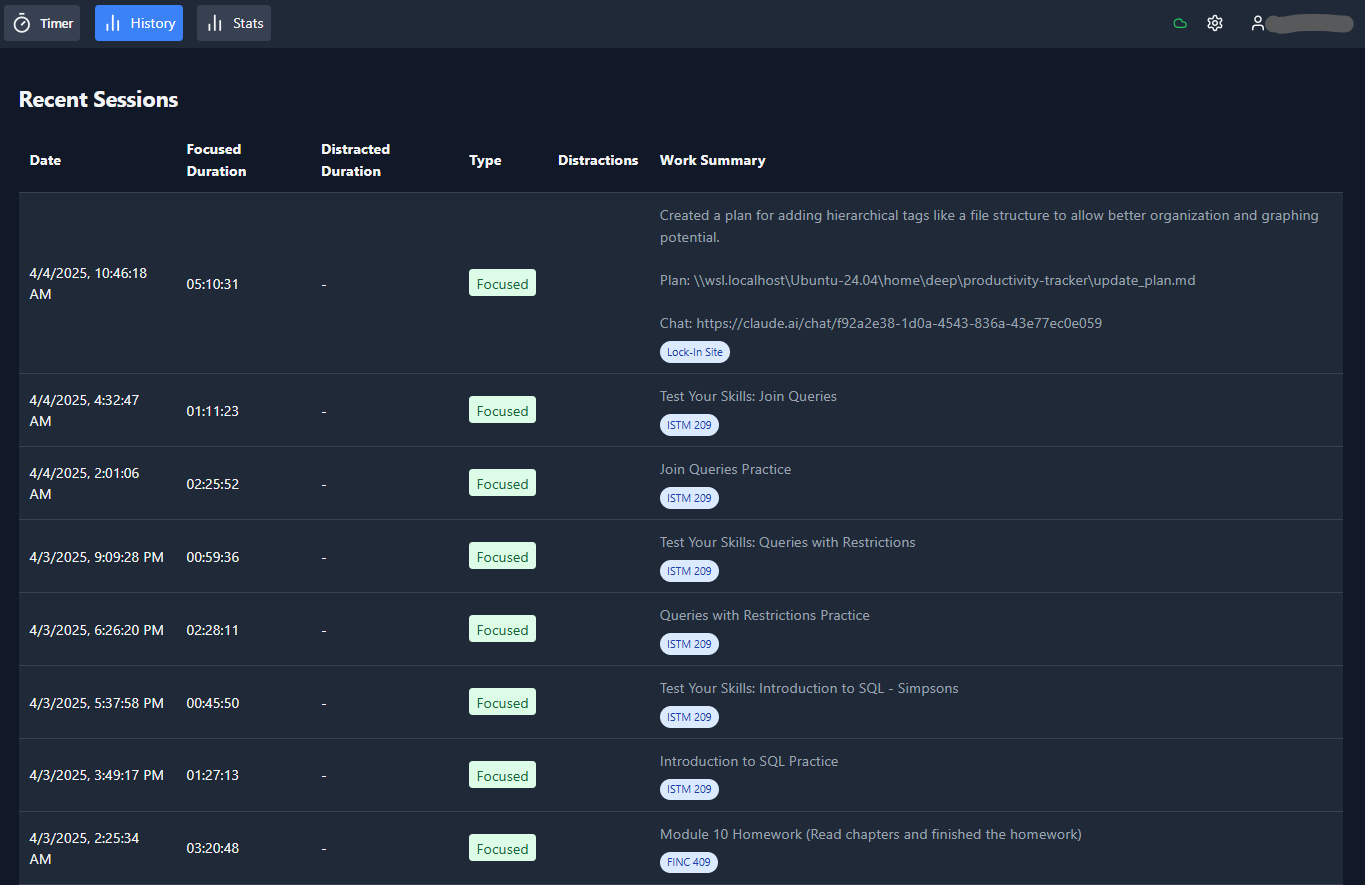Click the Distracted Duration column header
This screenshot has width=1365, height=885.
[x=355, y=160]
